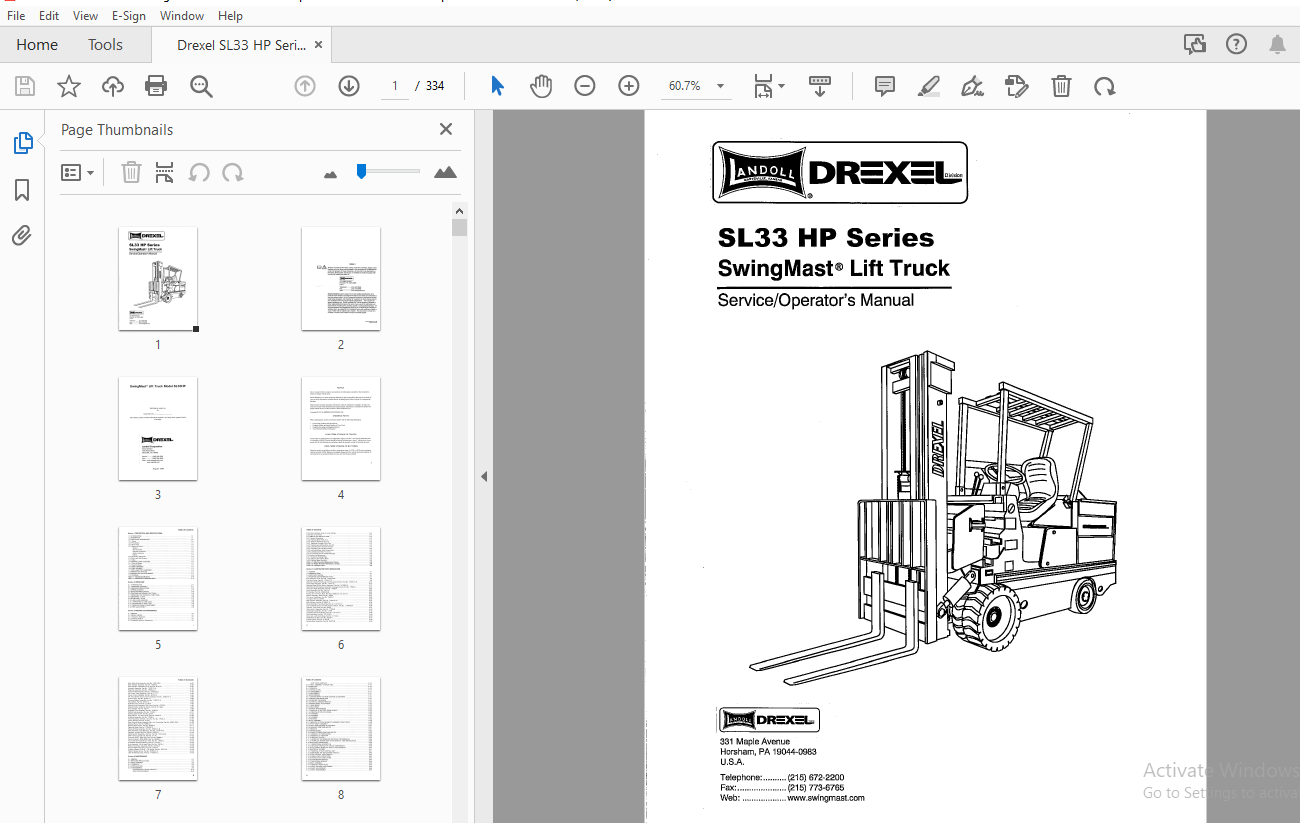Image resolution: width=1300 pixels, height=823 pixels.
Task: Click the insert pages icon in thumbnails panel
Action: (x=165, y=173)
